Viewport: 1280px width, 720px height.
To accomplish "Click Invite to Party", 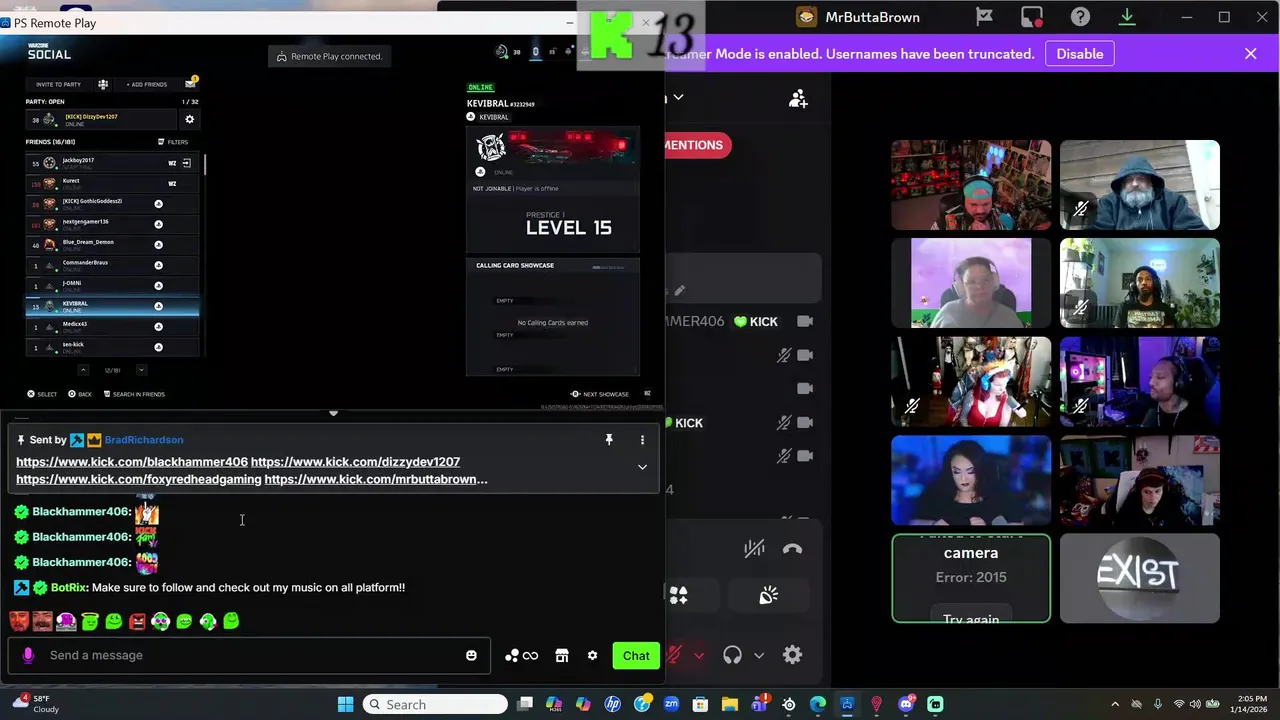I will pos(58,84).
